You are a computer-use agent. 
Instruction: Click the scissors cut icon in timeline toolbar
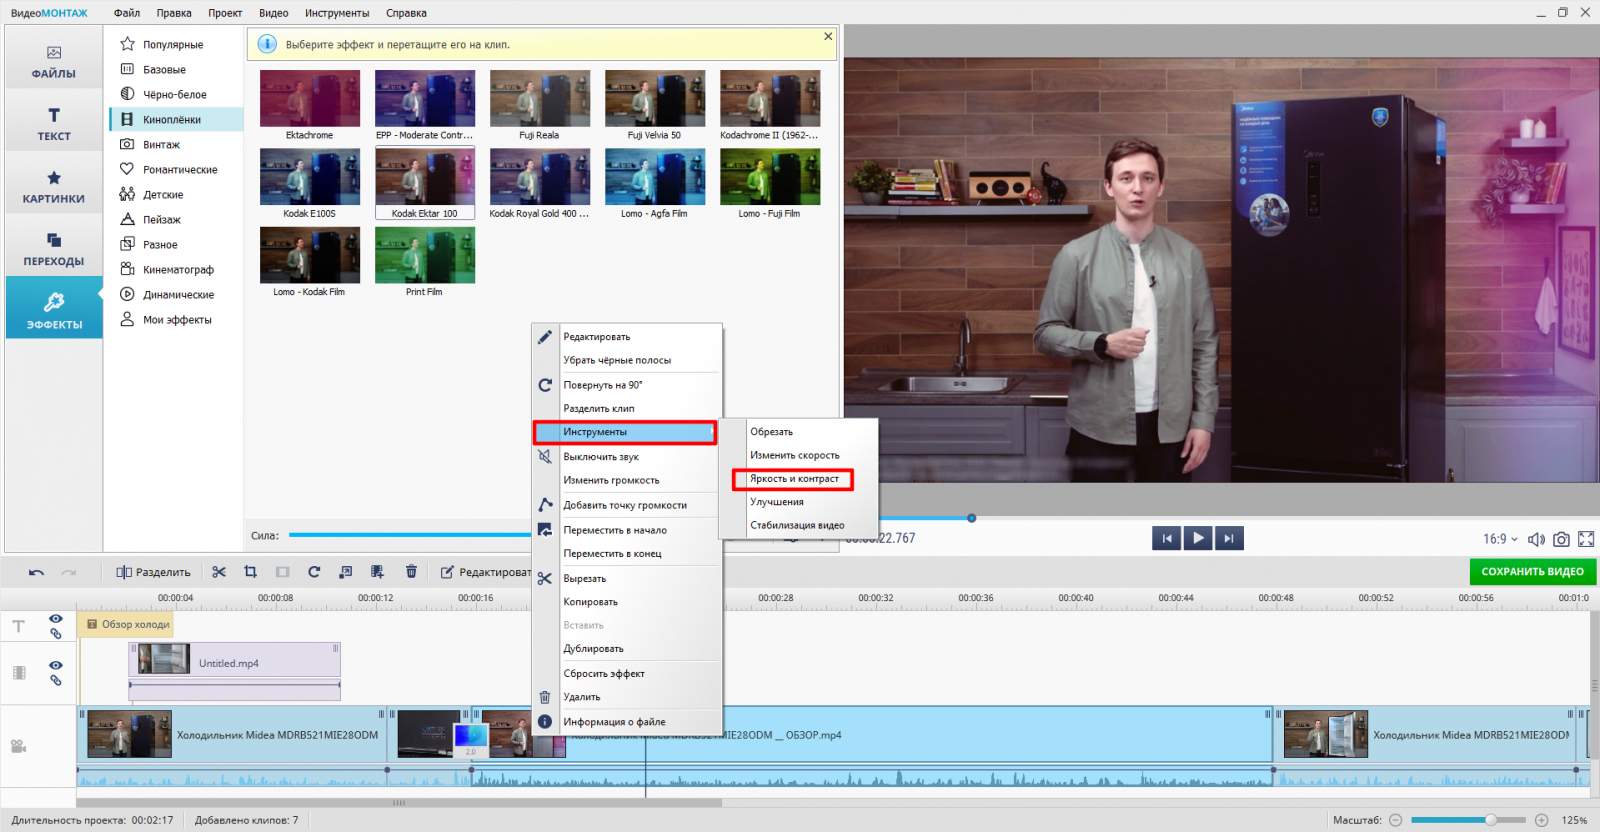(219, 572)
